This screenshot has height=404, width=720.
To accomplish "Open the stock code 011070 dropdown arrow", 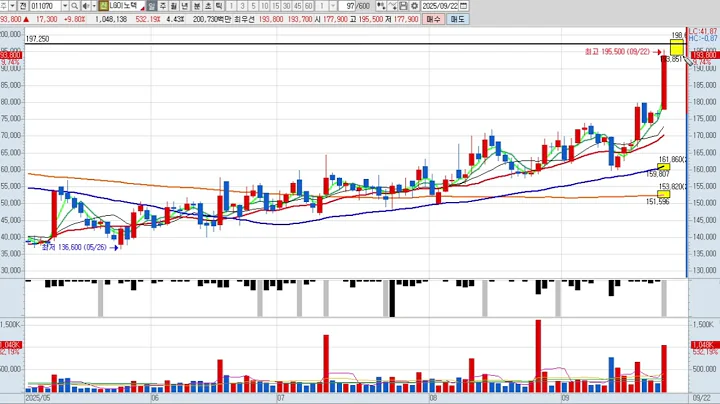I will pyautogui.click(x=65, y=6).
